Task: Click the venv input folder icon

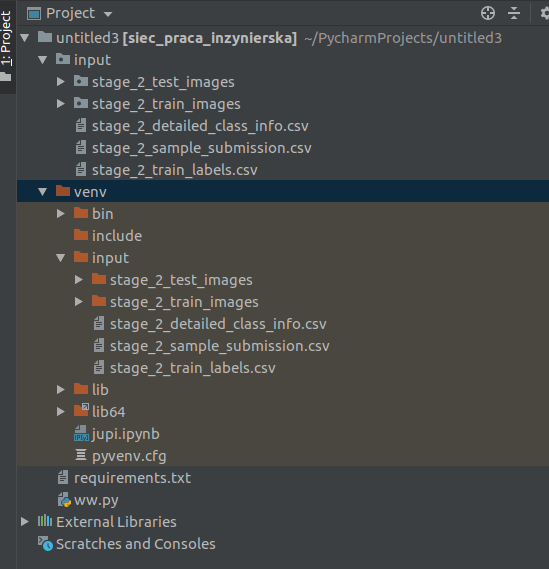Action: (81, 257)
